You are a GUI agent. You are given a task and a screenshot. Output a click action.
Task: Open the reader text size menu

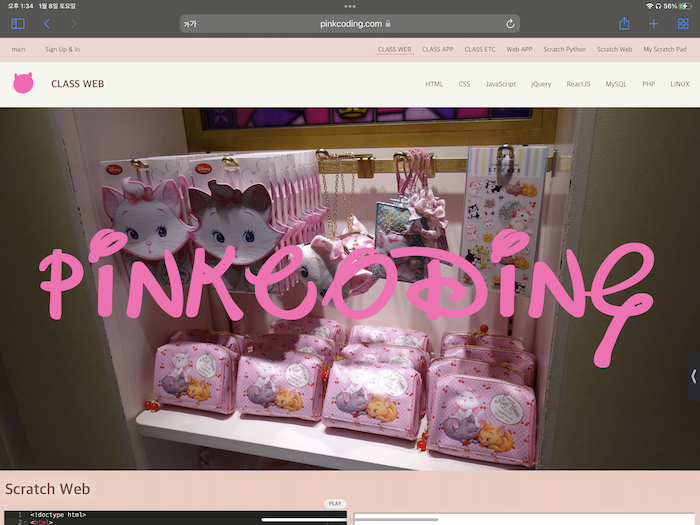(190, 24)
